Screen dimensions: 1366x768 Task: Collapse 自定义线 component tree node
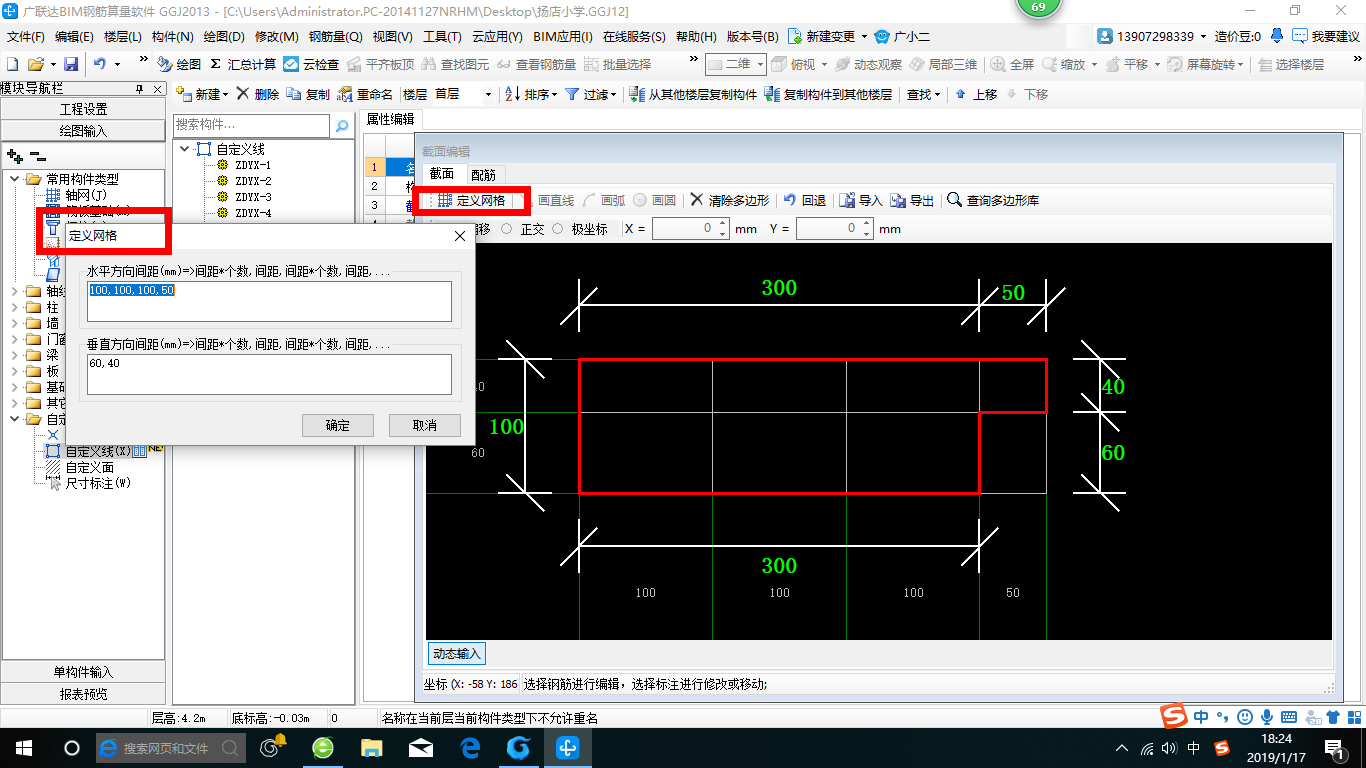tap(185, 149)
